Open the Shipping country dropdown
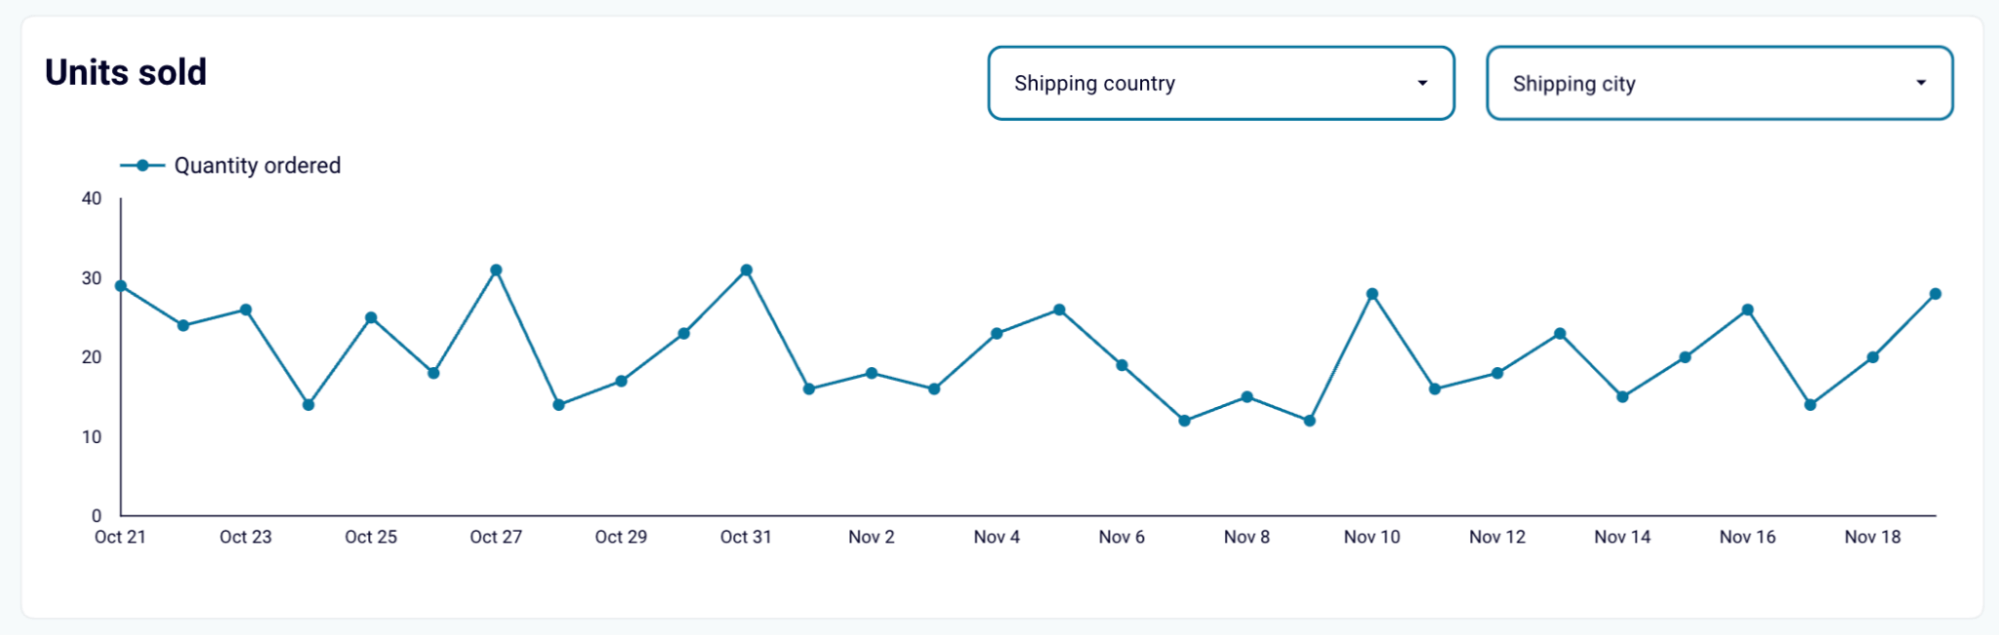This screenshot has height=636, width=1999. pyautogui.click(x=1220, y=83)
